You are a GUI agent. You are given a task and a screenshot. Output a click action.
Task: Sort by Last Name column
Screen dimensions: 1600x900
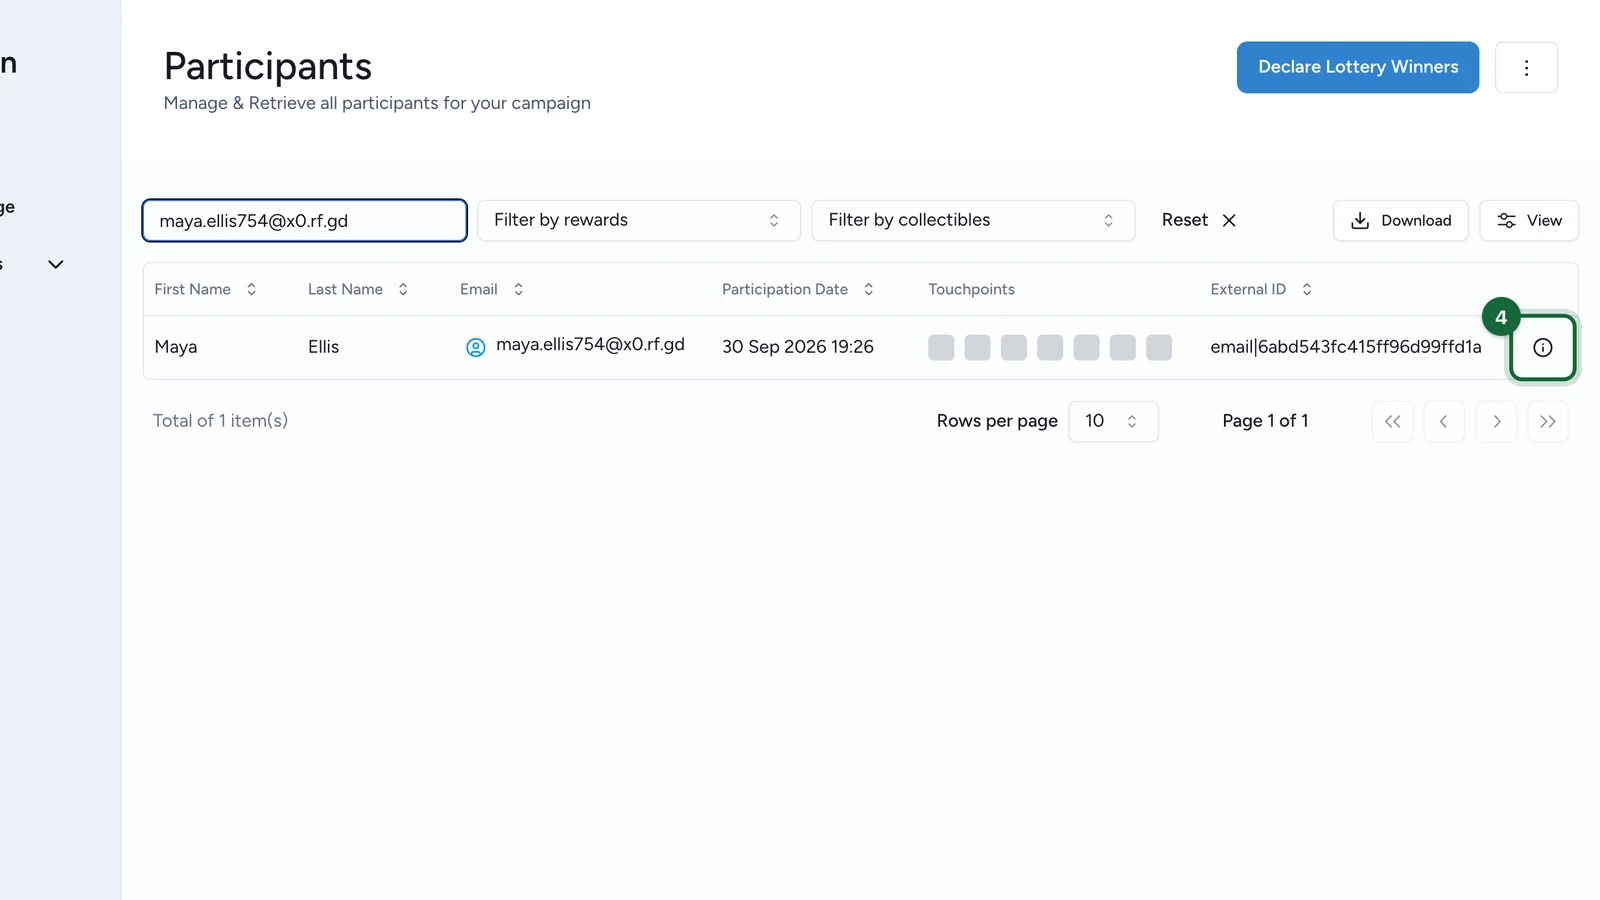click(x=358, y=289)
